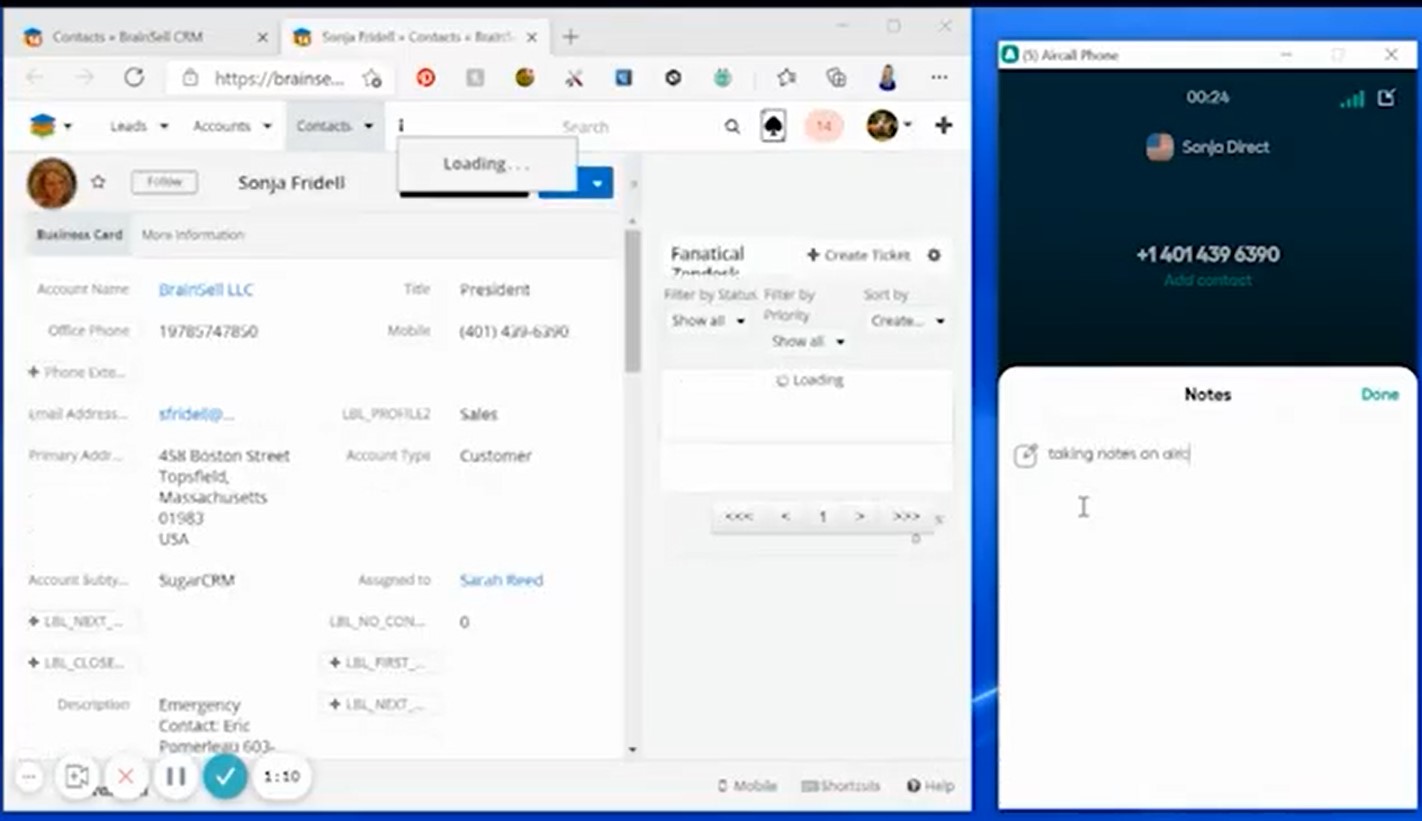Finish recording with the blue checkmark
1422x821 pixels.
click(225, 776)
